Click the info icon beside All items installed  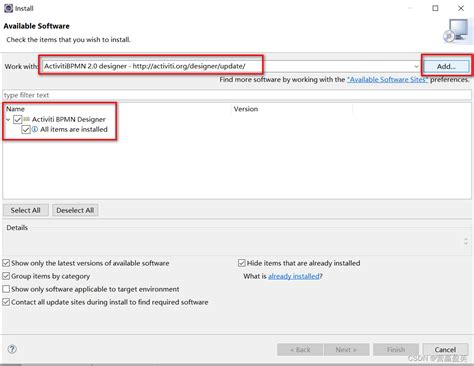tap(35, 129)
